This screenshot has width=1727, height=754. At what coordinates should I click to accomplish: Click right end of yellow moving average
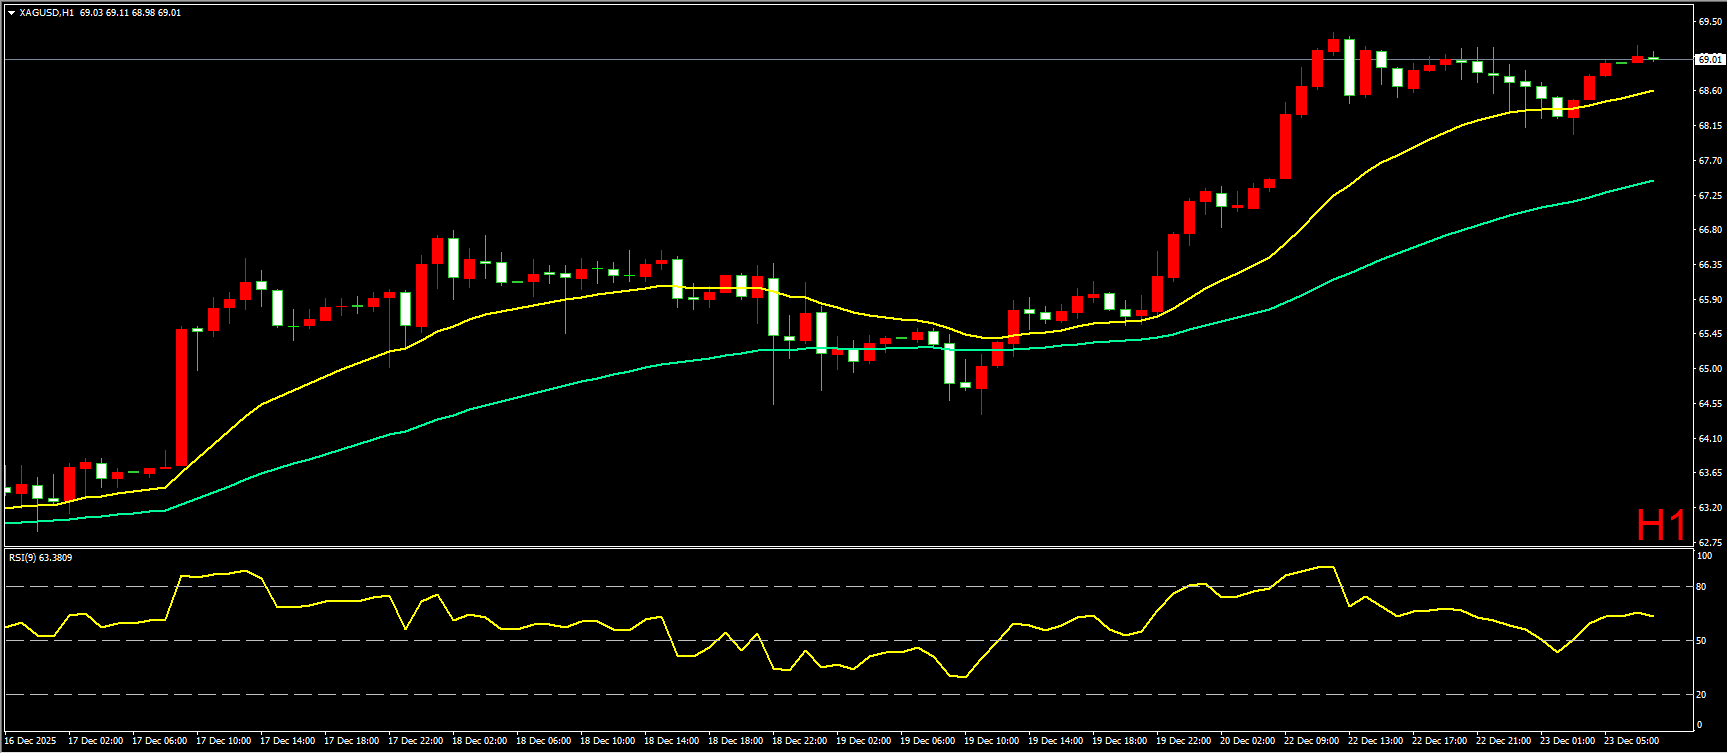point(1651,91)
